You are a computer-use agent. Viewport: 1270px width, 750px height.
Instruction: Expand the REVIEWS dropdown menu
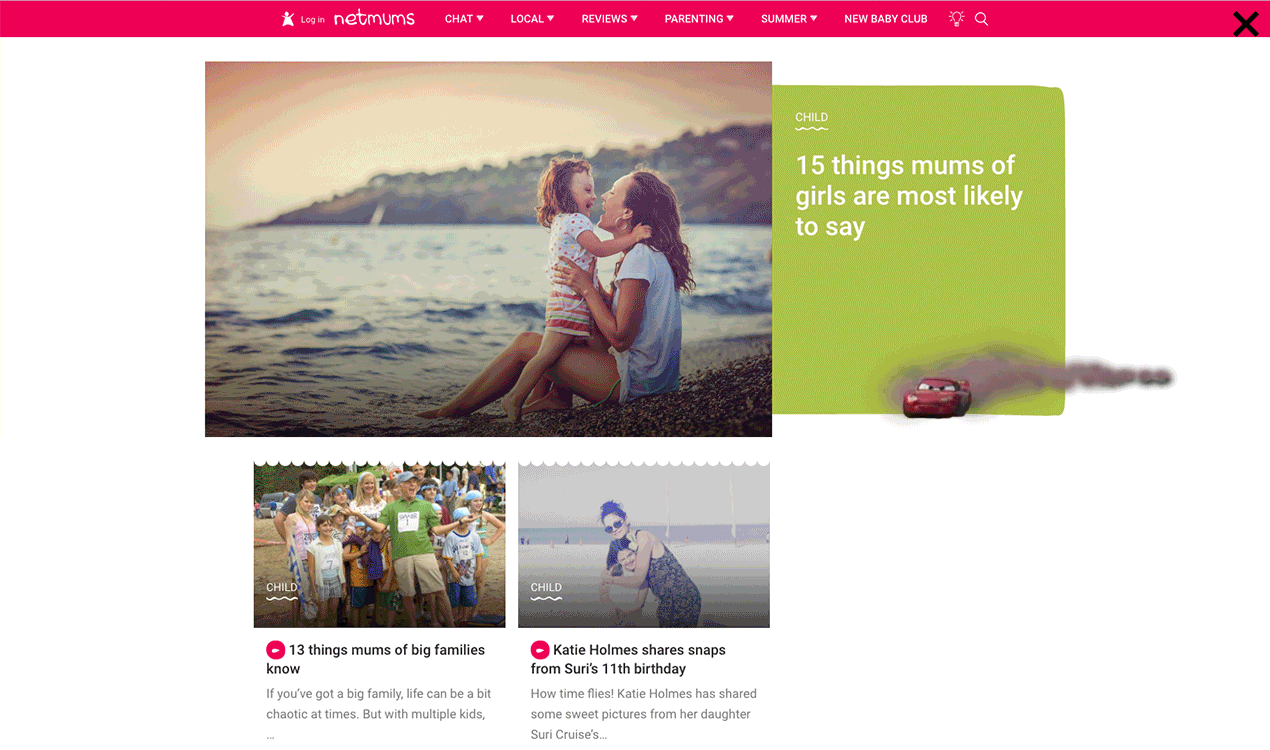click(x=609, y=19)
